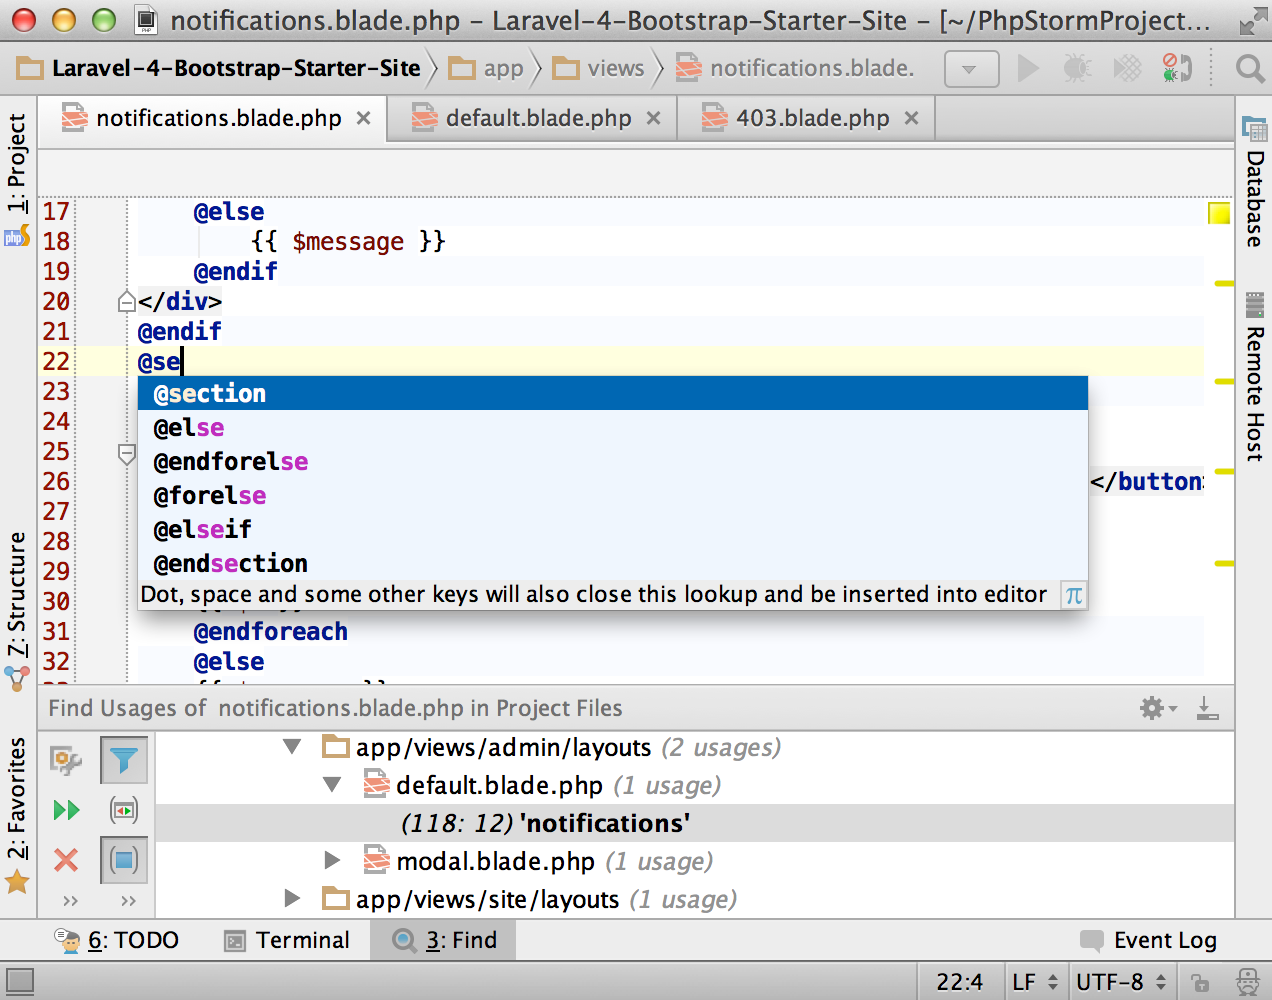Open the Favorites tool window

(x=17, y=798)
